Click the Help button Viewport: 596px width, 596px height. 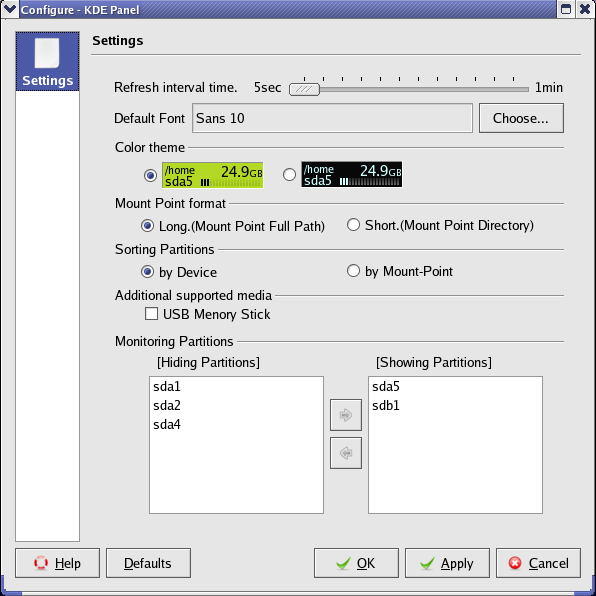point(57,563)
